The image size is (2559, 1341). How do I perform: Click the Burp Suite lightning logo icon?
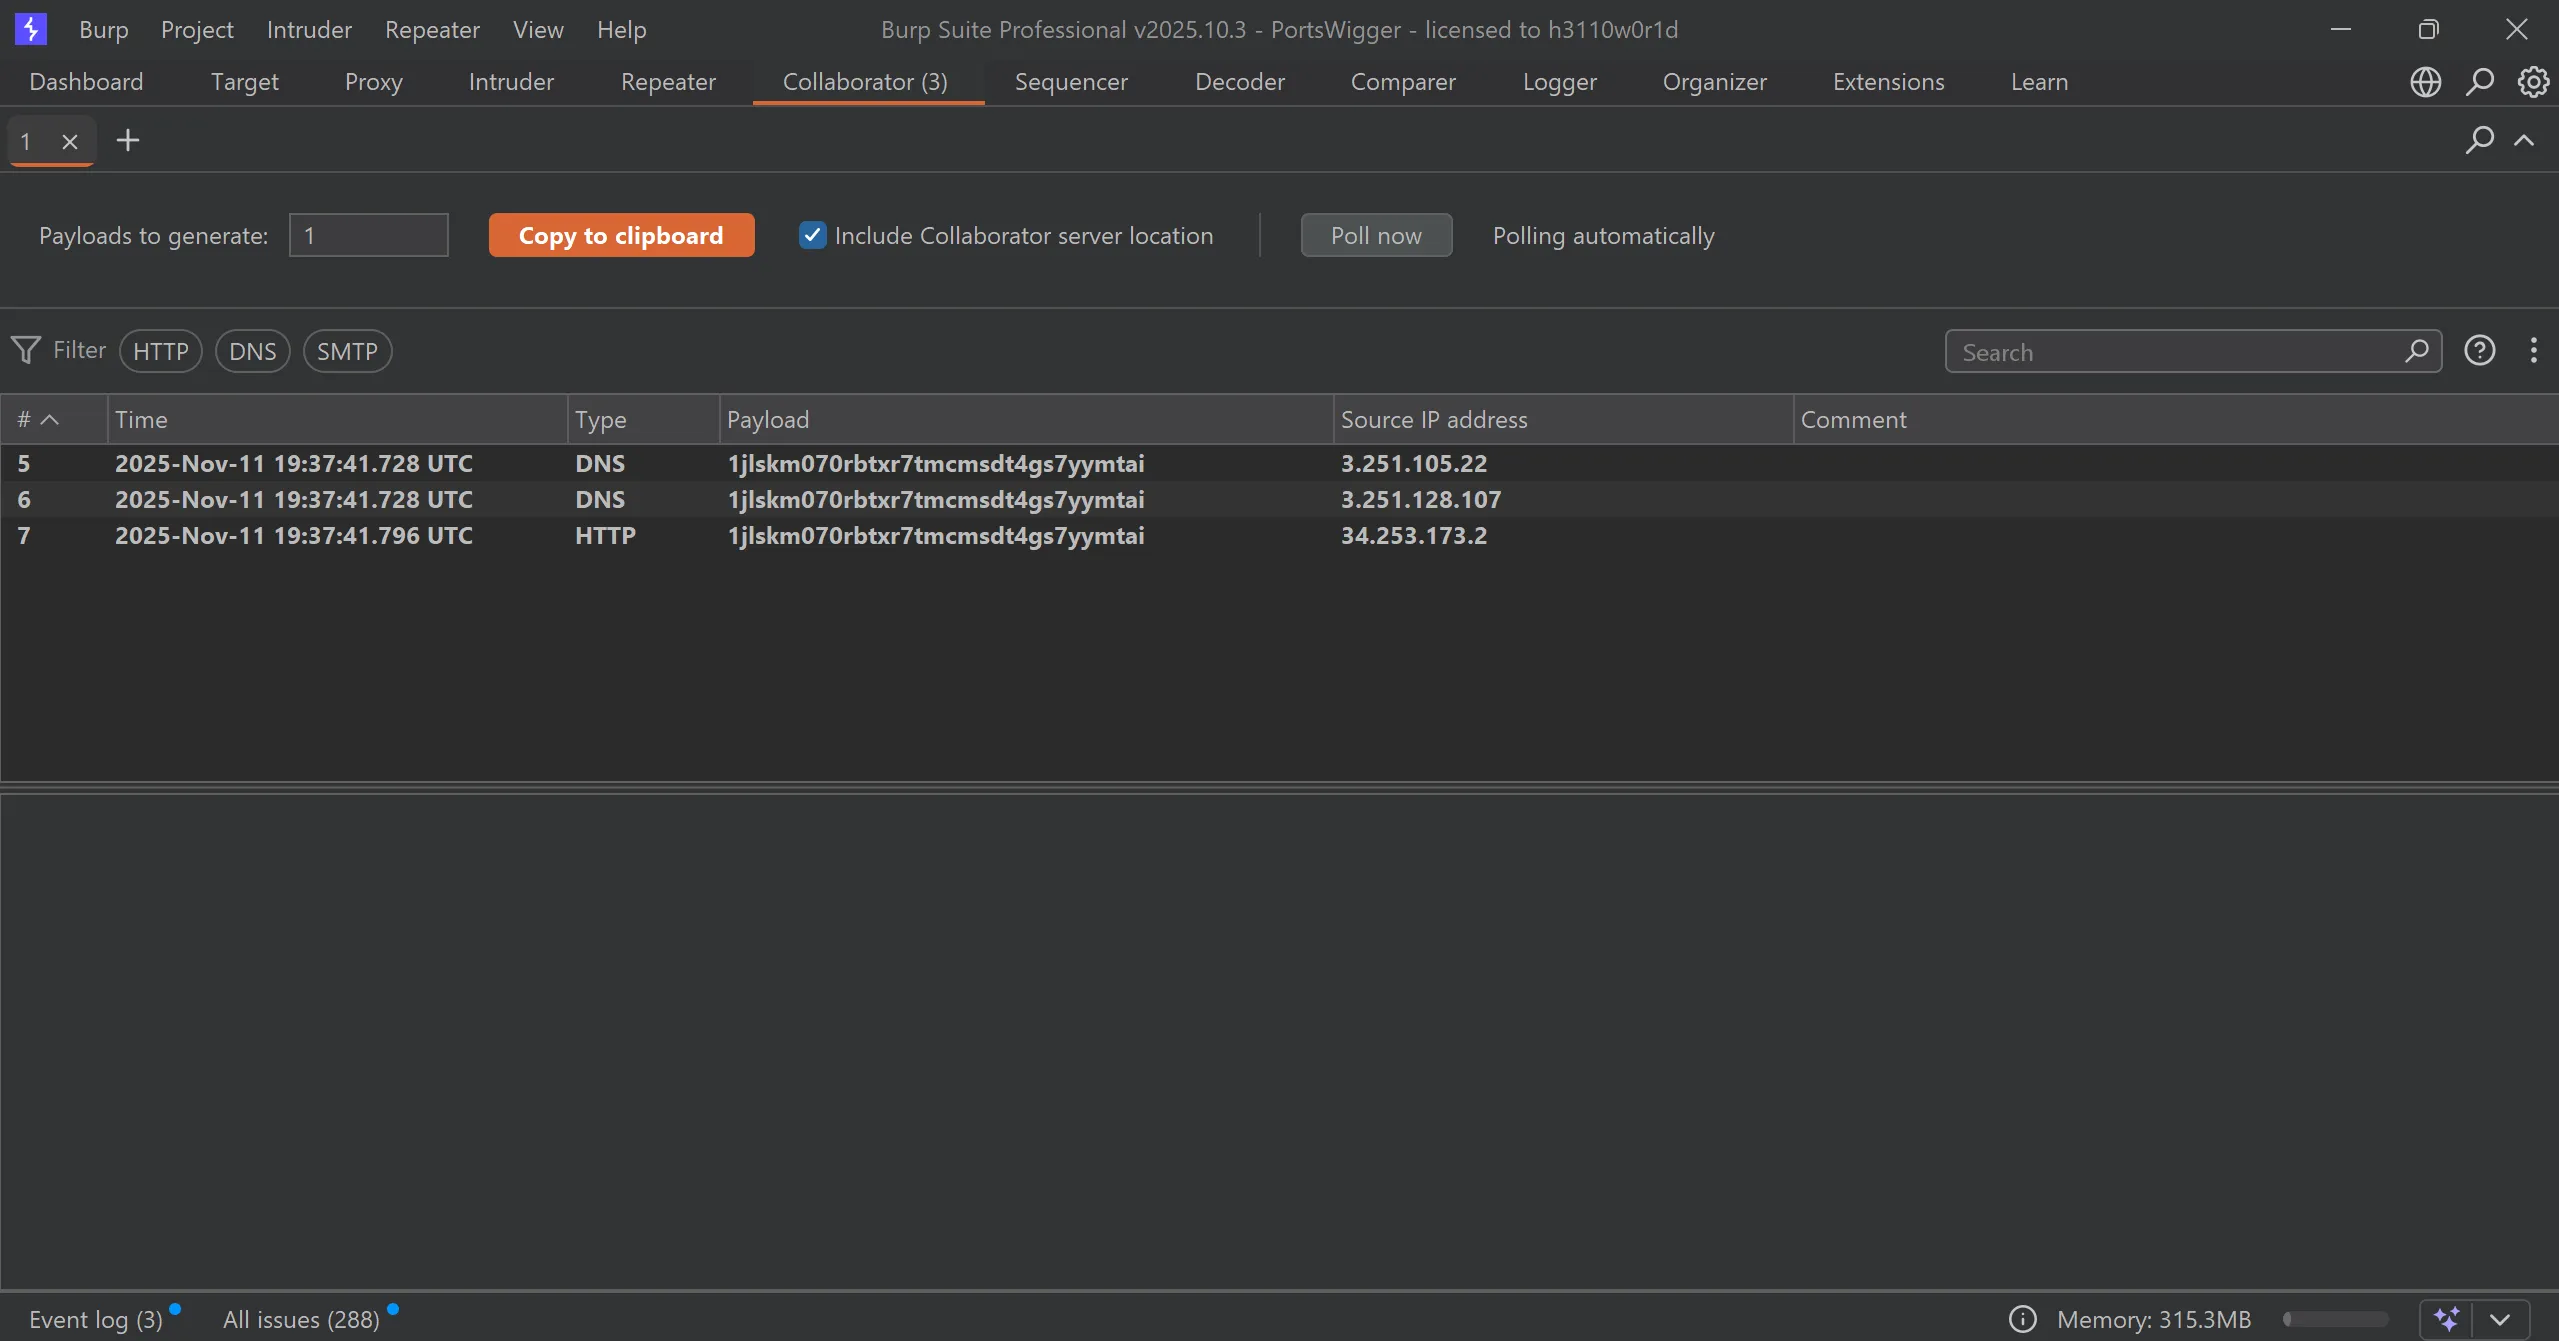pyautogui.click(x=30, y=29)
